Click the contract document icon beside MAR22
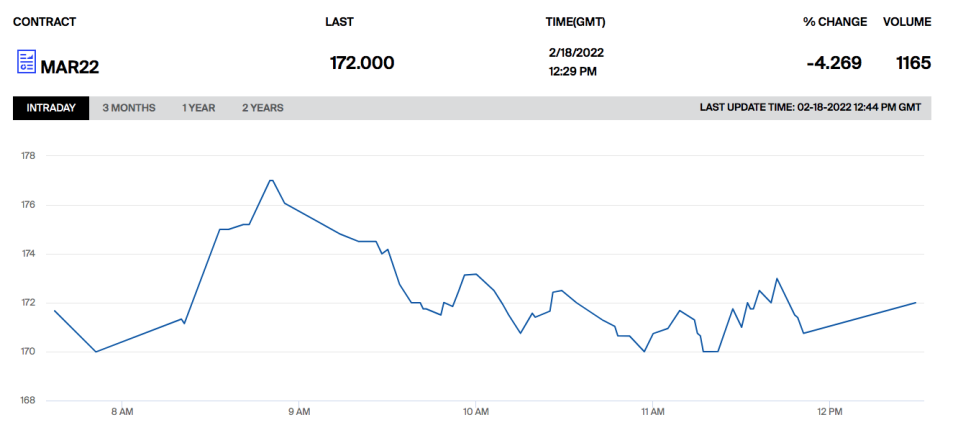The height and width of the screenshot is (425, 958). click(x=25, y=62)
